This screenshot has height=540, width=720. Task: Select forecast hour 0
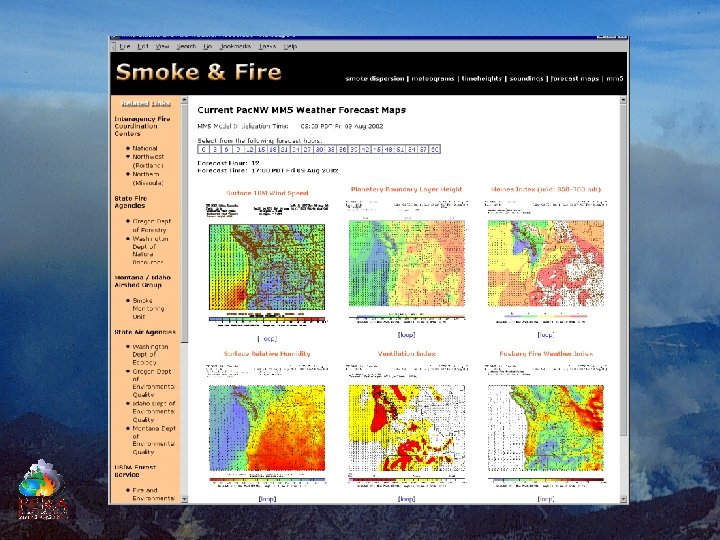203,149
